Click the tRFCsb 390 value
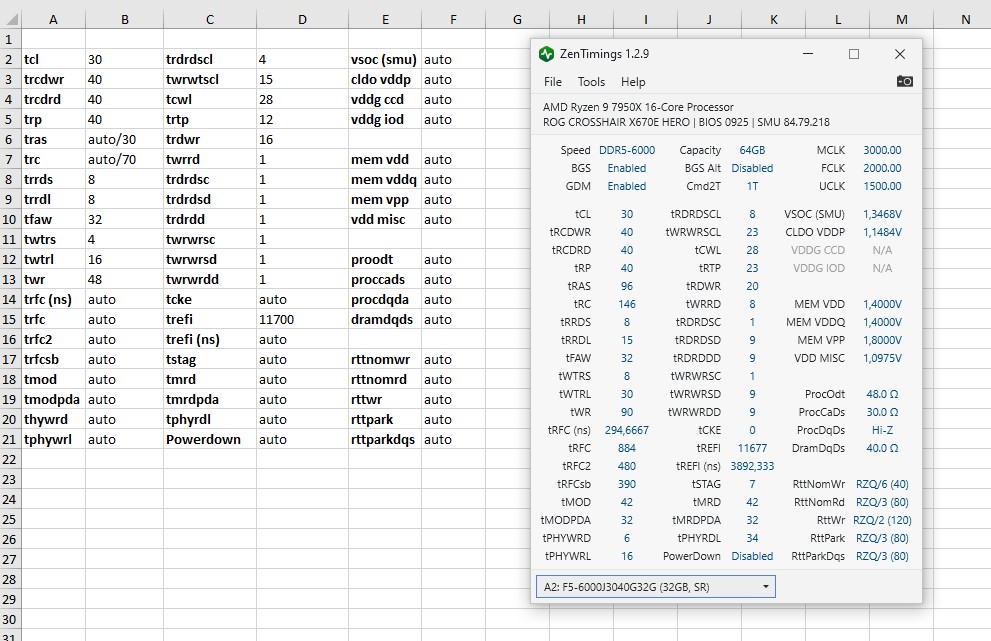This screenshot has height=641, width=991. (627, 484)
